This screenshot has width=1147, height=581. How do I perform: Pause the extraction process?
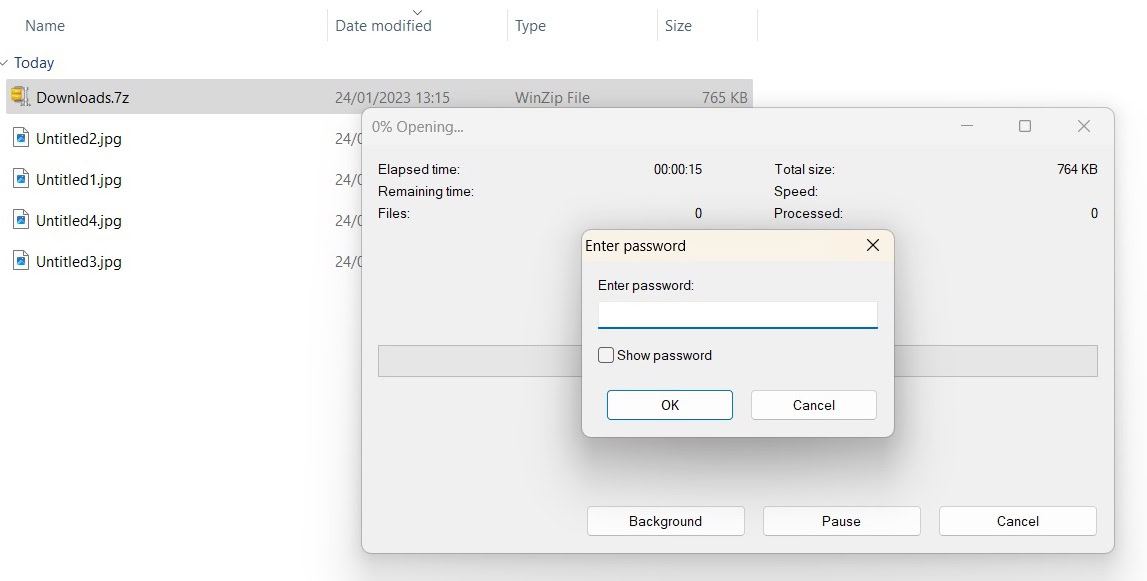click(841, 521)
